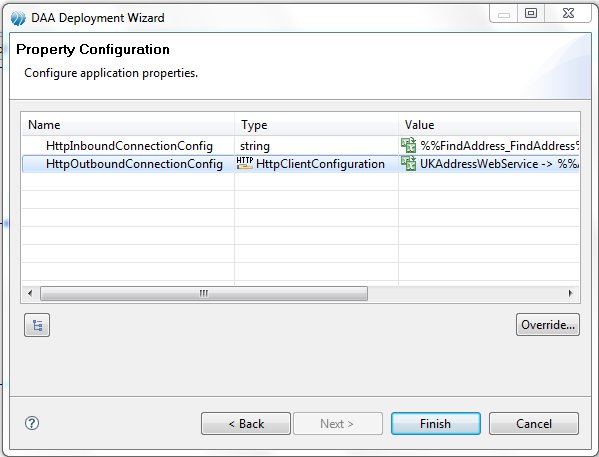Sort by the Value column header

tap(489, 125)
